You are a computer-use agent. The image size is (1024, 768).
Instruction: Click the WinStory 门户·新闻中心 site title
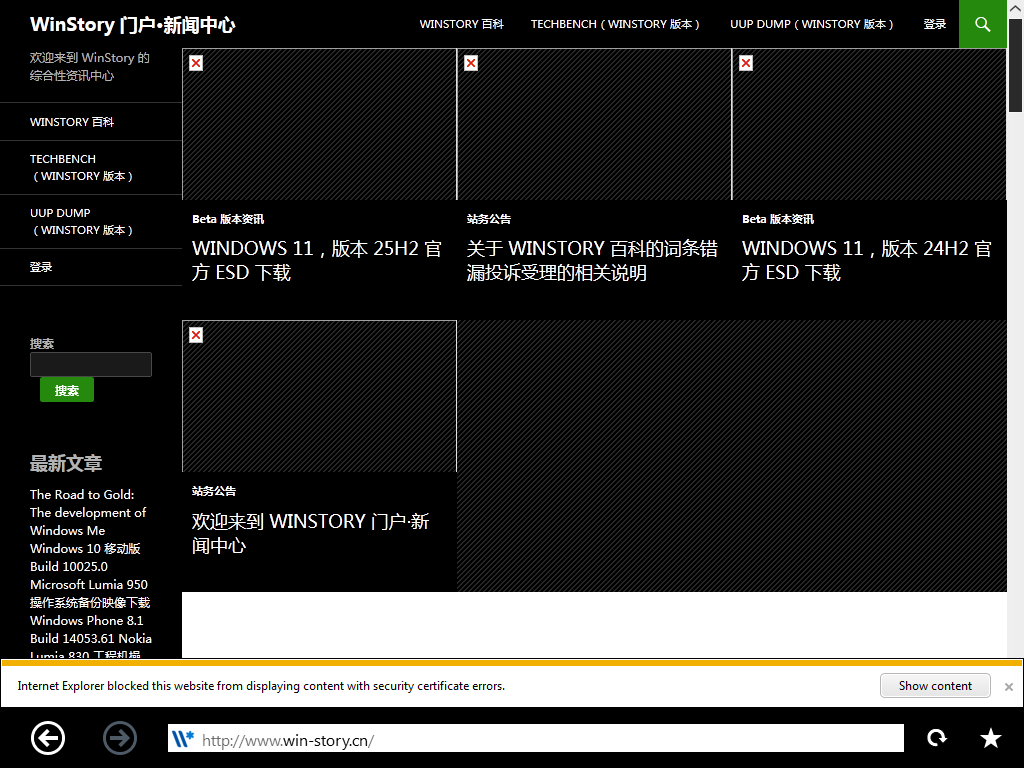click(x=133, y=25)
